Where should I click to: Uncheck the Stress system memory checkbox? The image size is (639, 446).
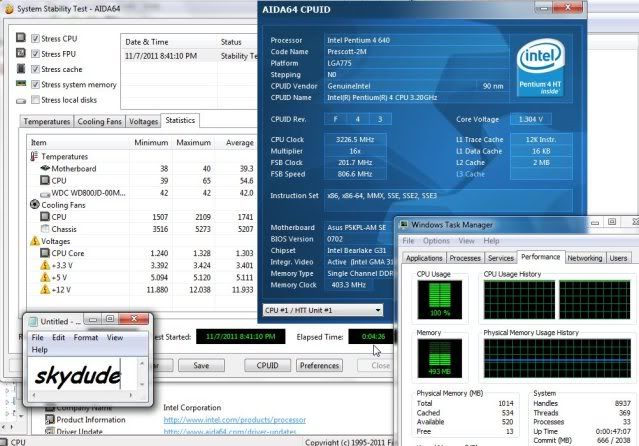coord(35,84)
